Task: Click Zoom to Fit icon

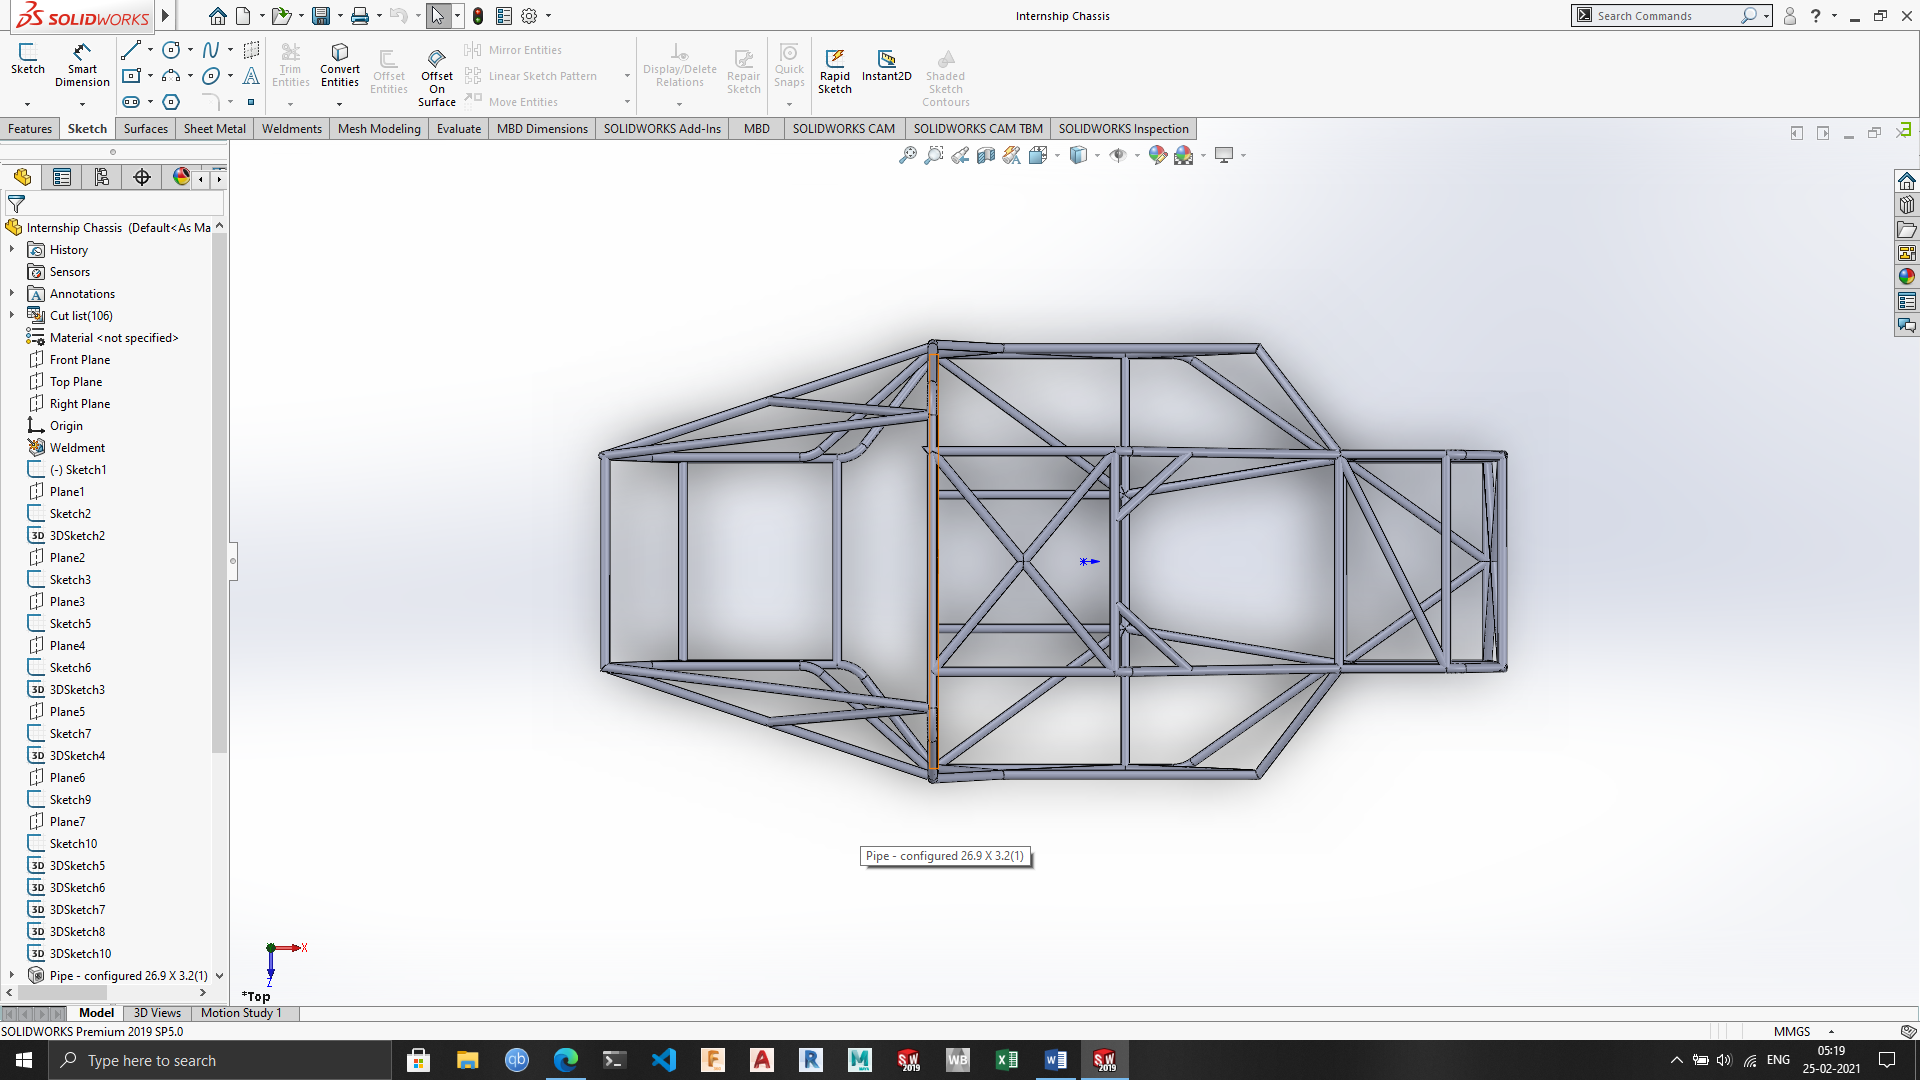Action: (x=907, y=155)
